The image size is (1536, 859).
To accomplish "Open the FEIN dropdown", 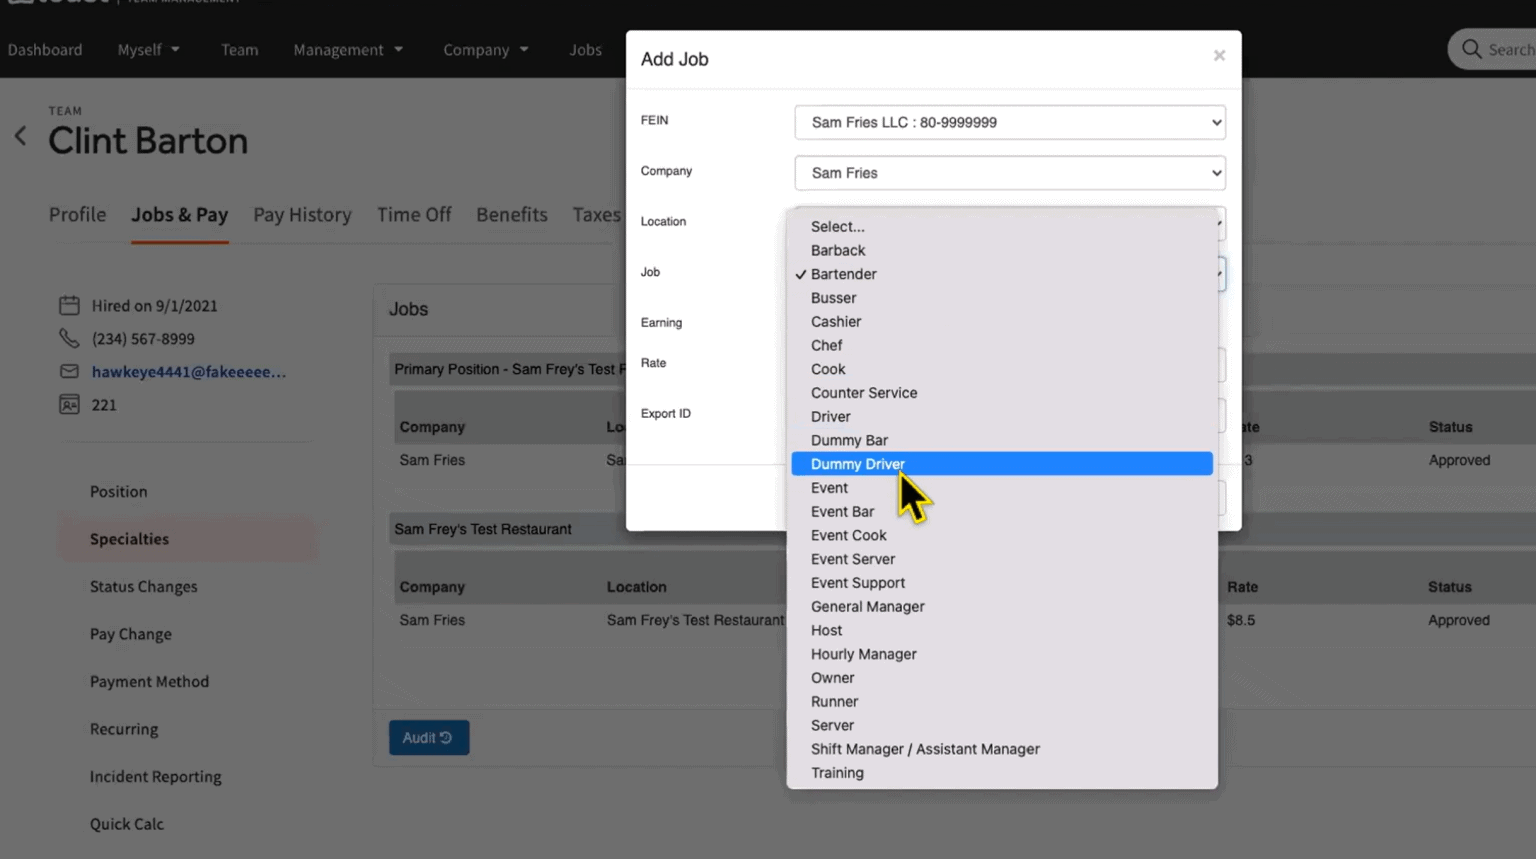I will tap(1009, 123).
